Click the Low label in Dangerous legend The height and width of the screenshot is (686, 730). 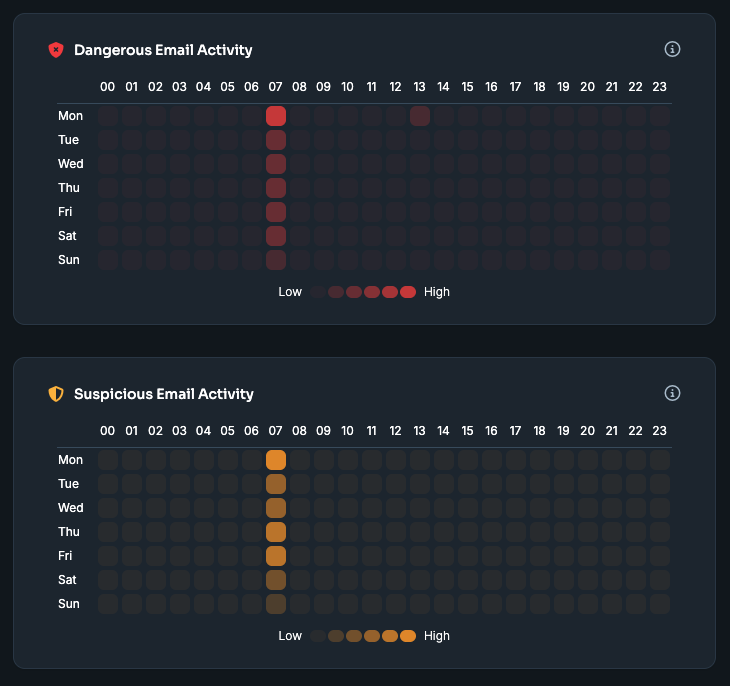coord(290,292)
